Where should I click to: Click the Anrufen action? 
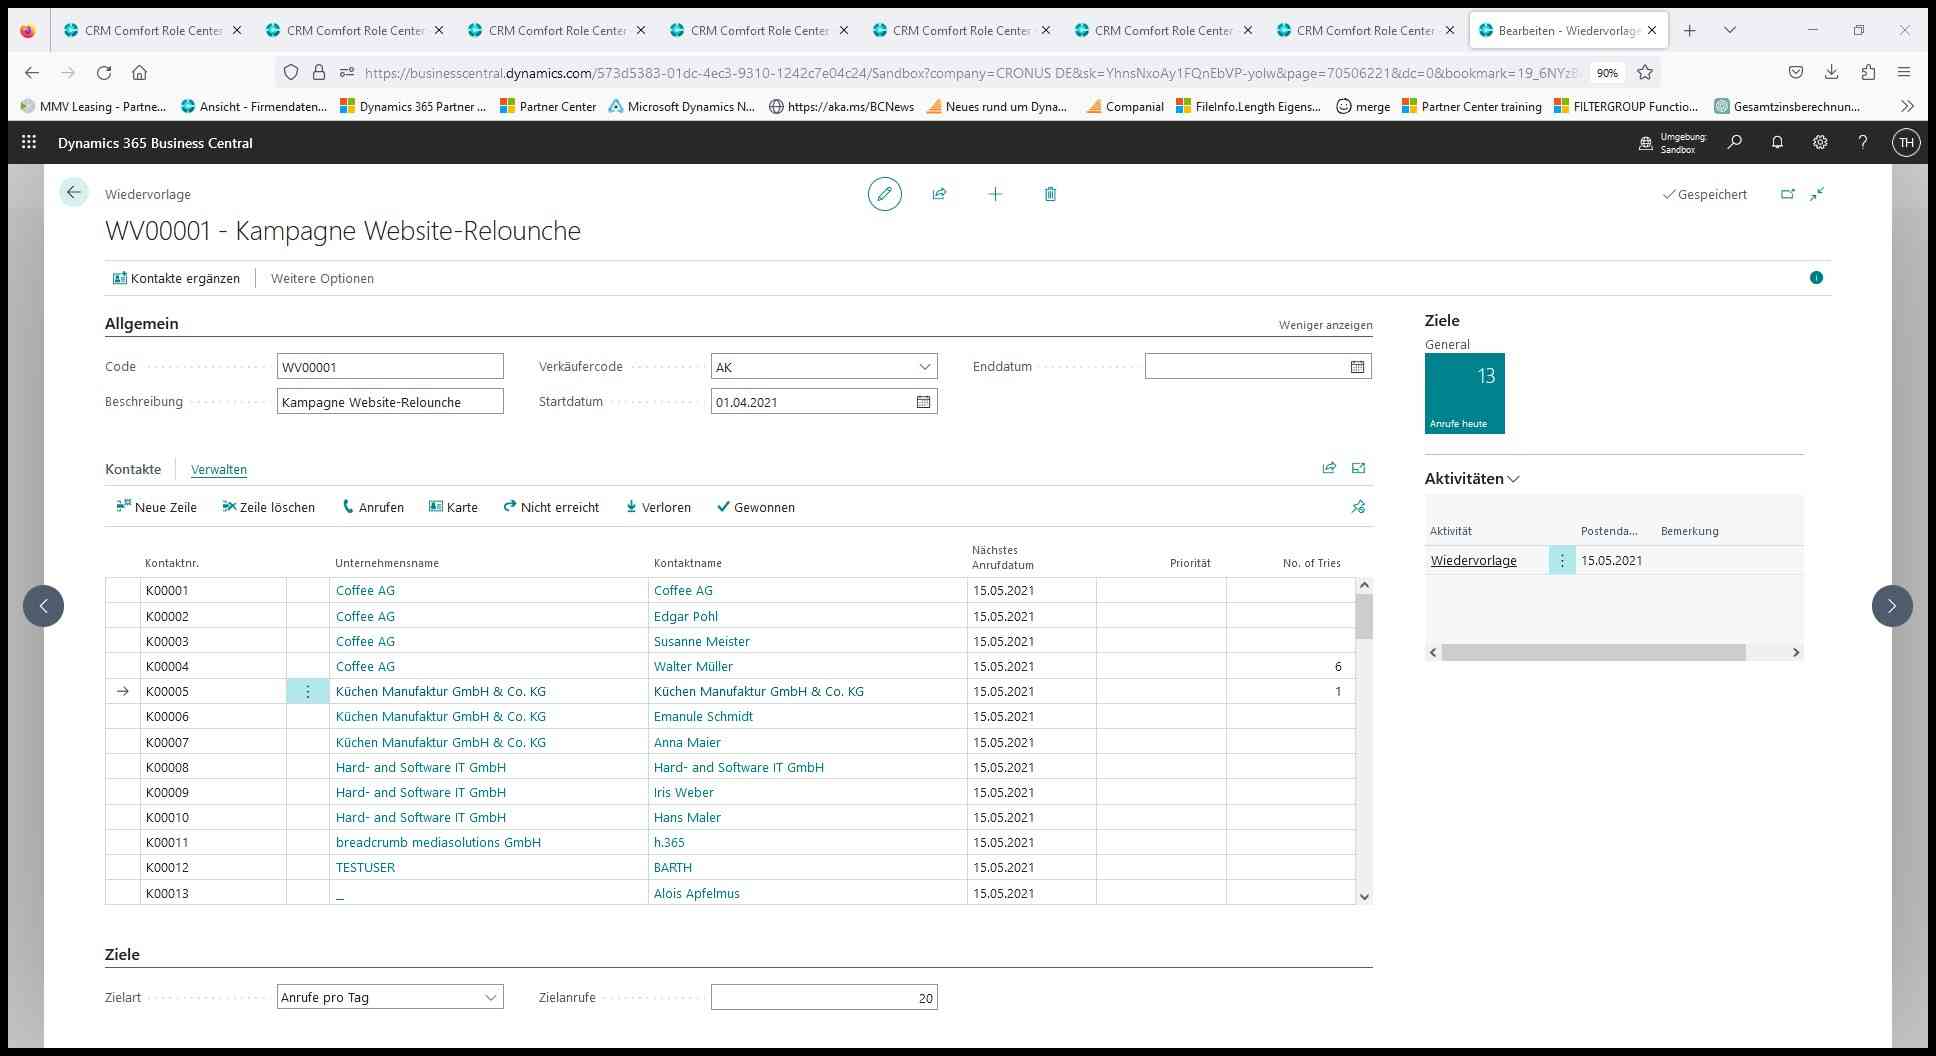coord(373,507)
